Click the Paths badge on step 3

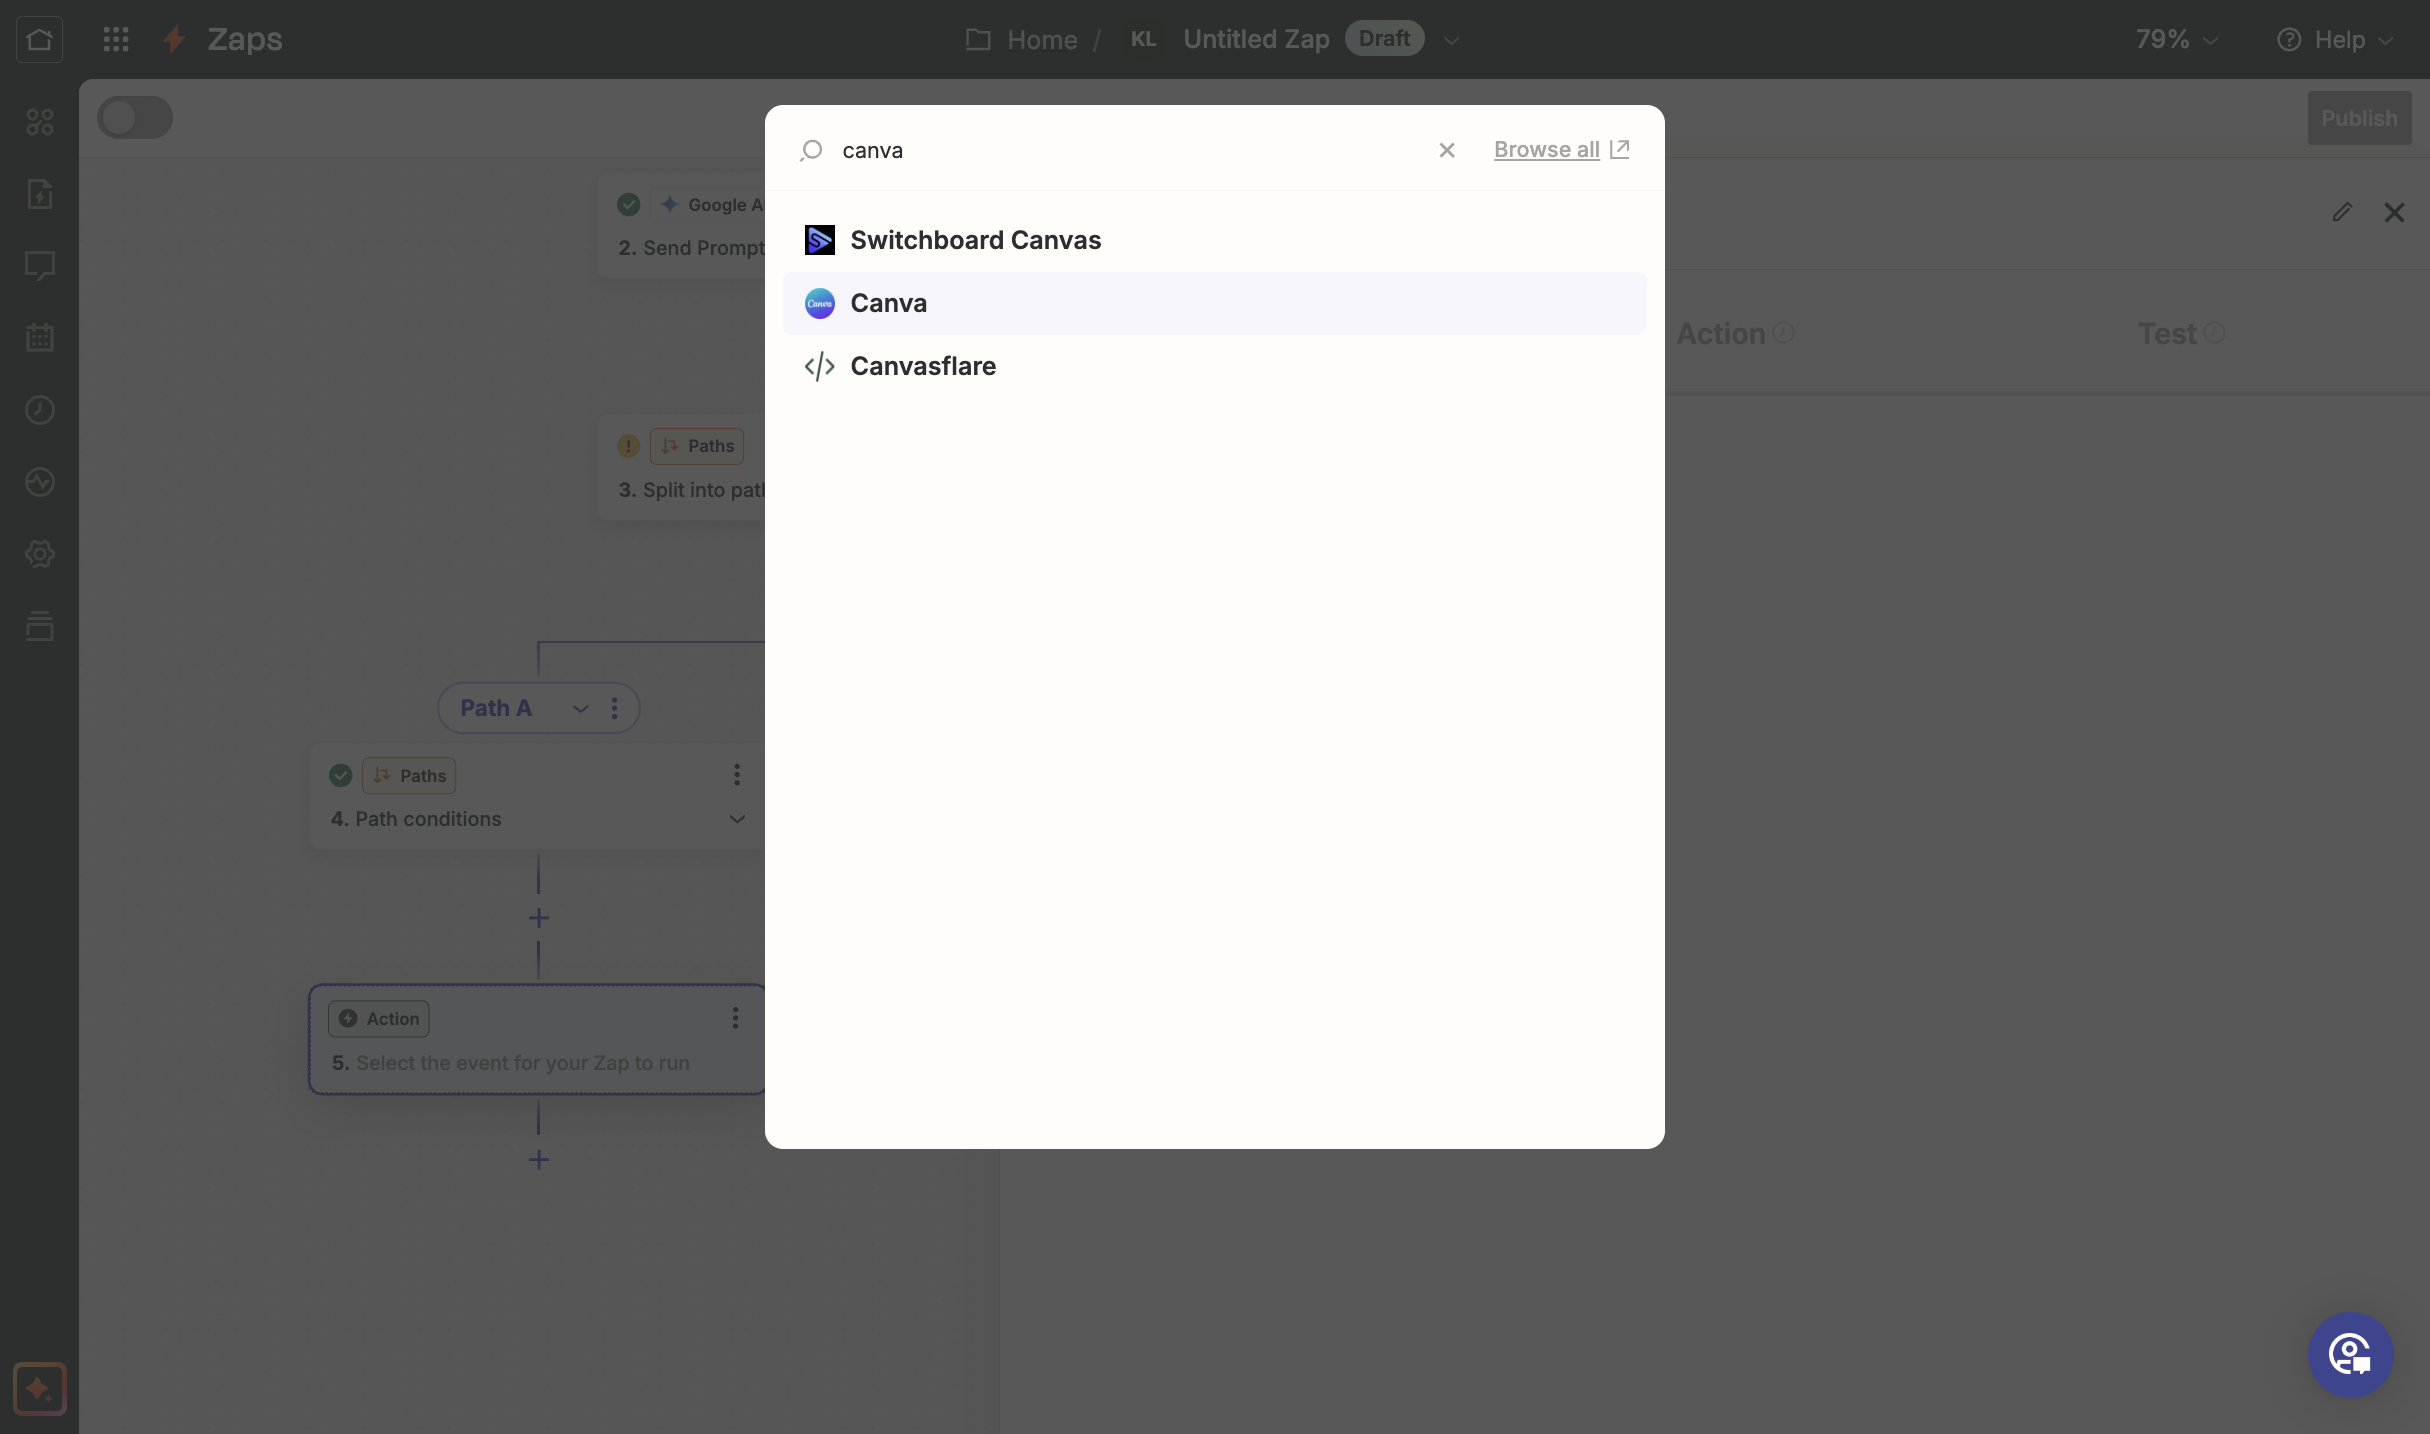pos(697,446)
